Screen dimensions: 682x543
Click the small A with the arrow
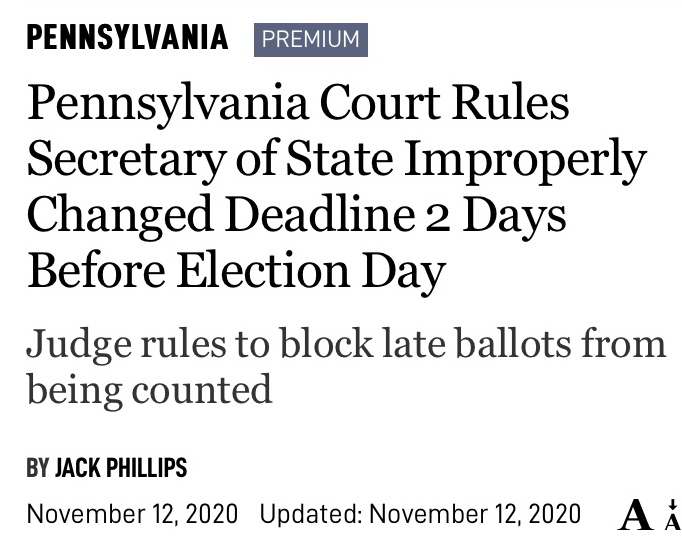(x=672, y=515)
